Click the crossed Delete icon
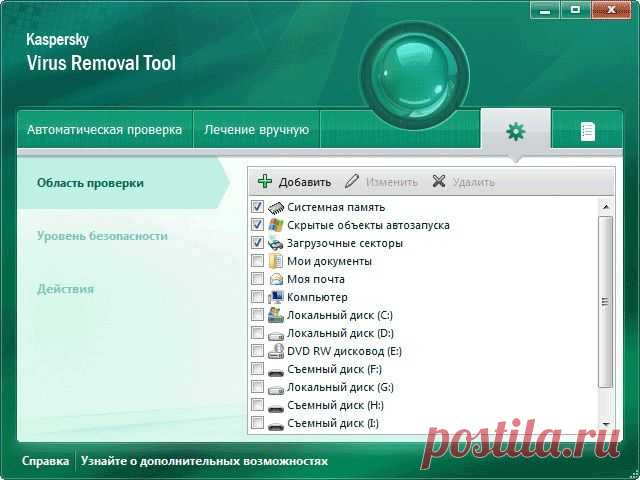Screen dimensions: 640x480 point(438,181)
